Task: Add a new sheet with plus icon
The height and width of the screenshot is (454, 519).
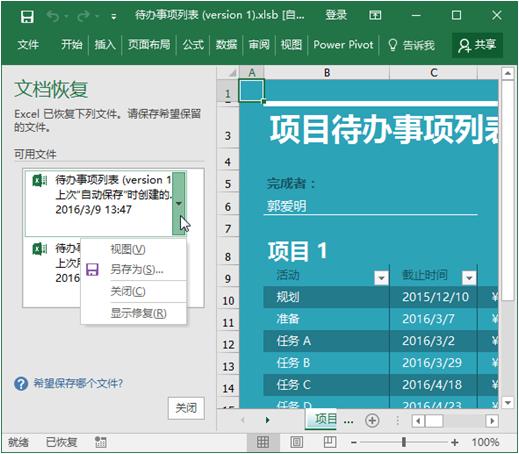Action: pyautogui.click(x=372, y=420)
